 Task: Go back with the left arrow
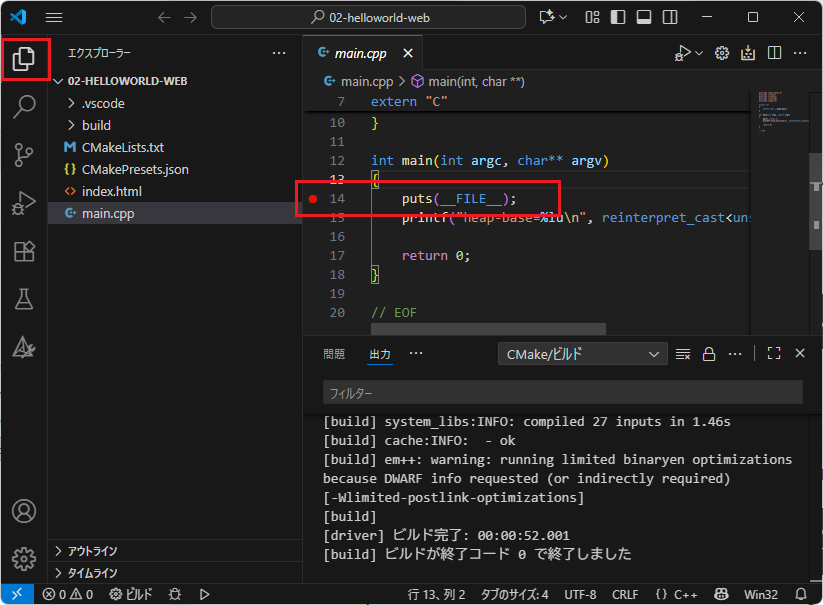(x=164, y=17)
